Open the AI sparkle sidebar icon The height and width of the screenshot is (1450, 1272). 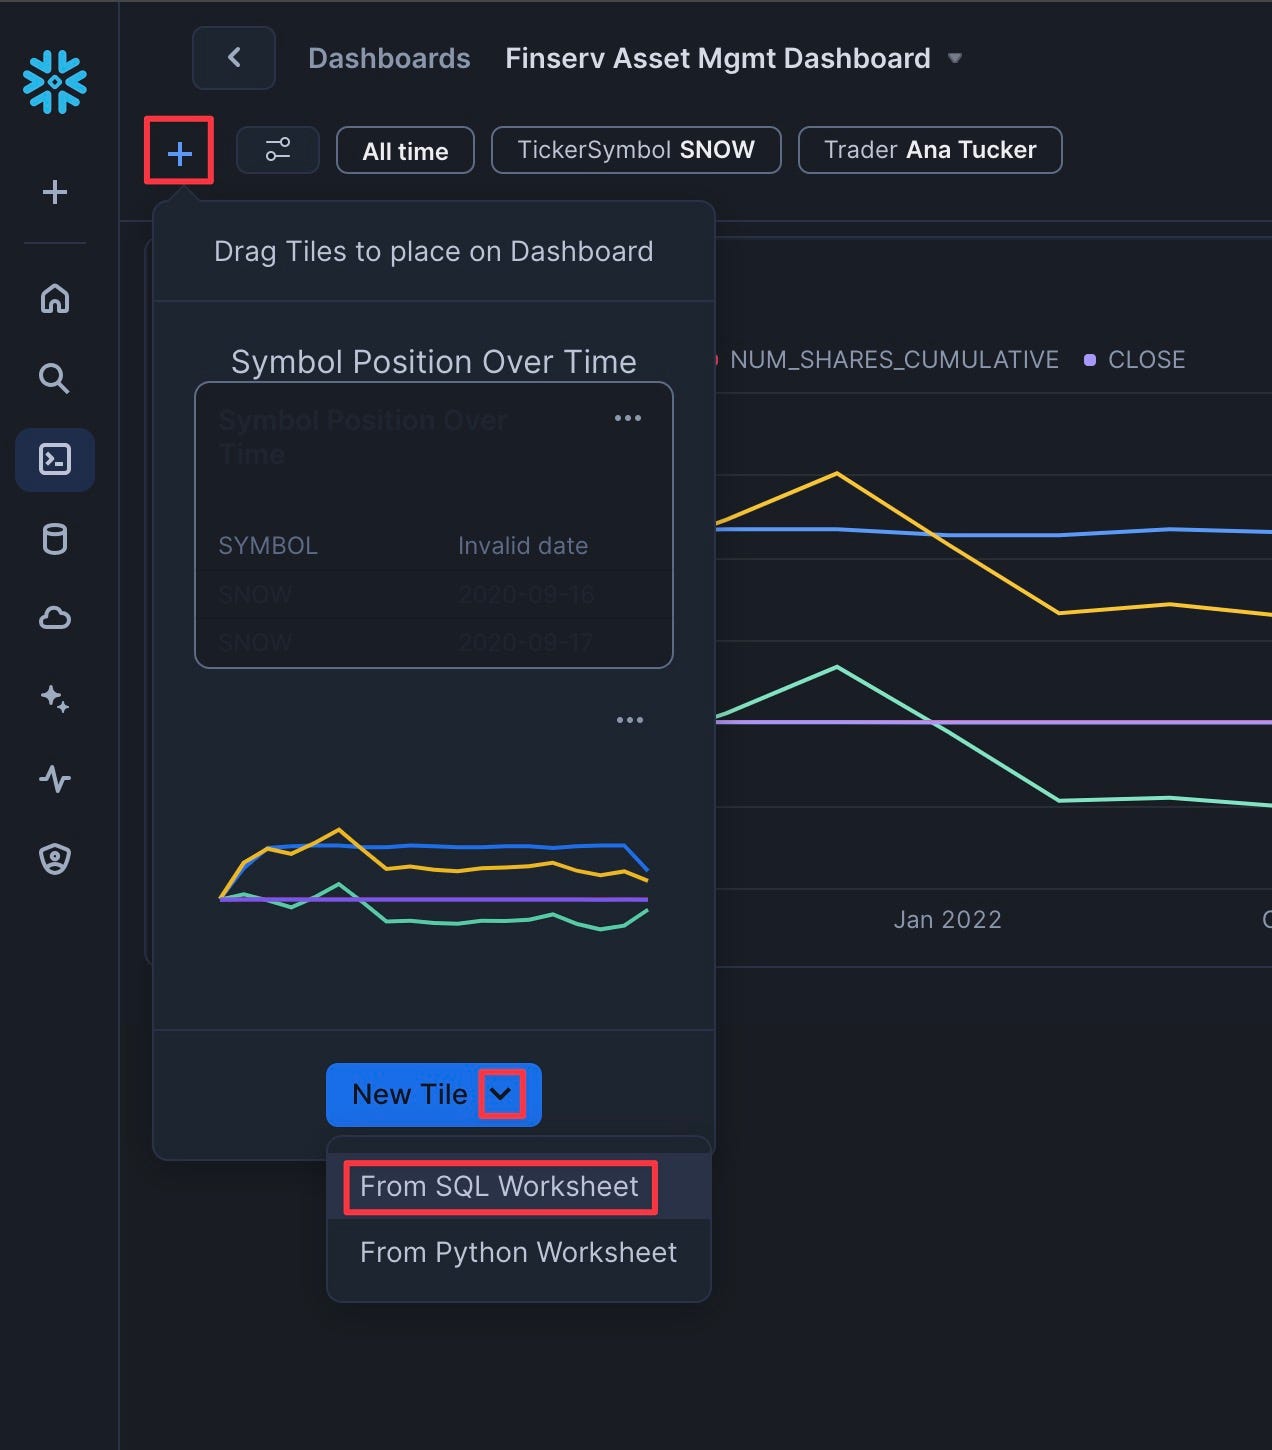(x=55, y=698)
